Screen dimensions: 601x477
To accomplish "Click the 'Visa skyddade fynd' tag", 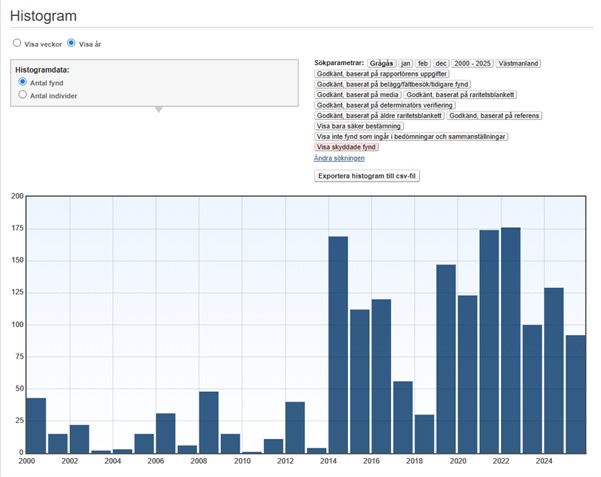I will (x=349, y=147).
